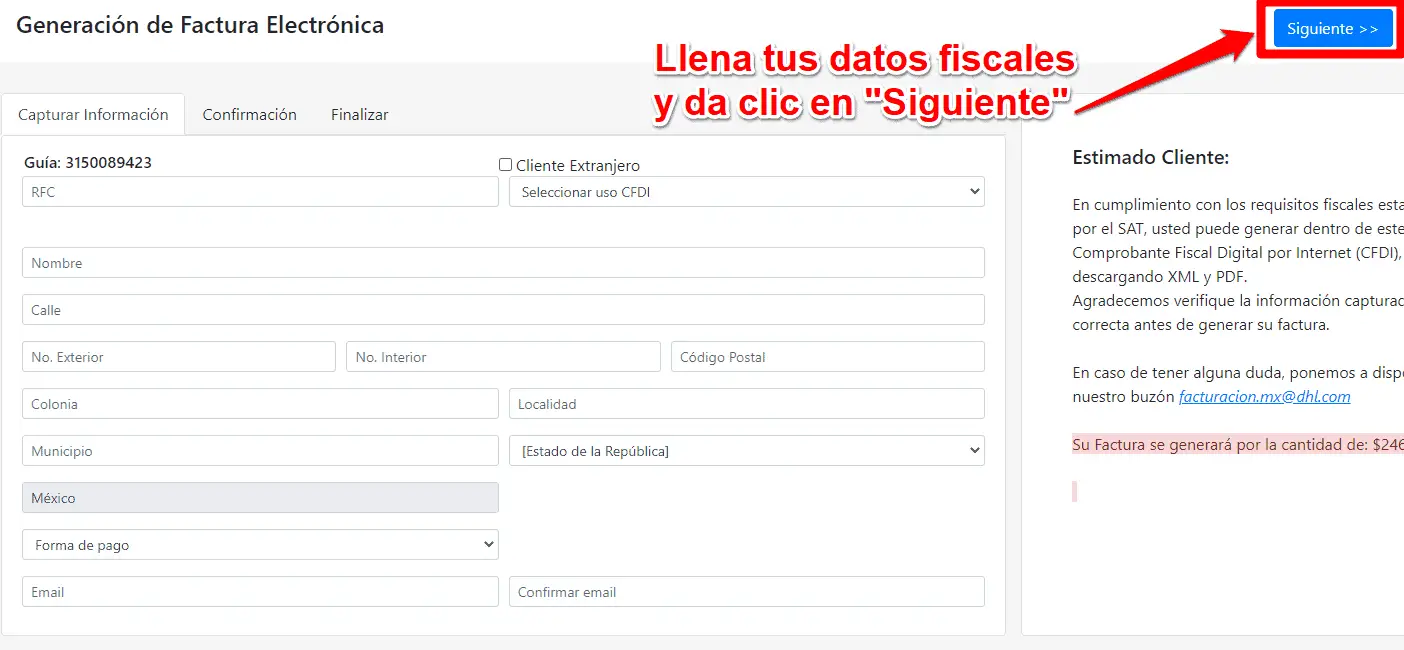Image resolution: width=1404 pixels, height=650 pixels.
Task: Click the Generación de Factura Electrónica heading
Action: tap(200, 25)
